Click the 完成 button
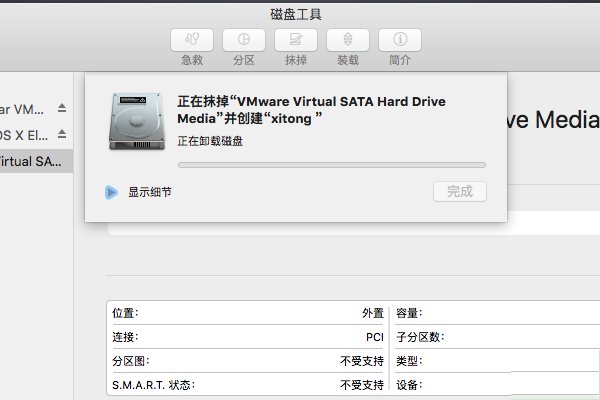 (x=460, y=191)
